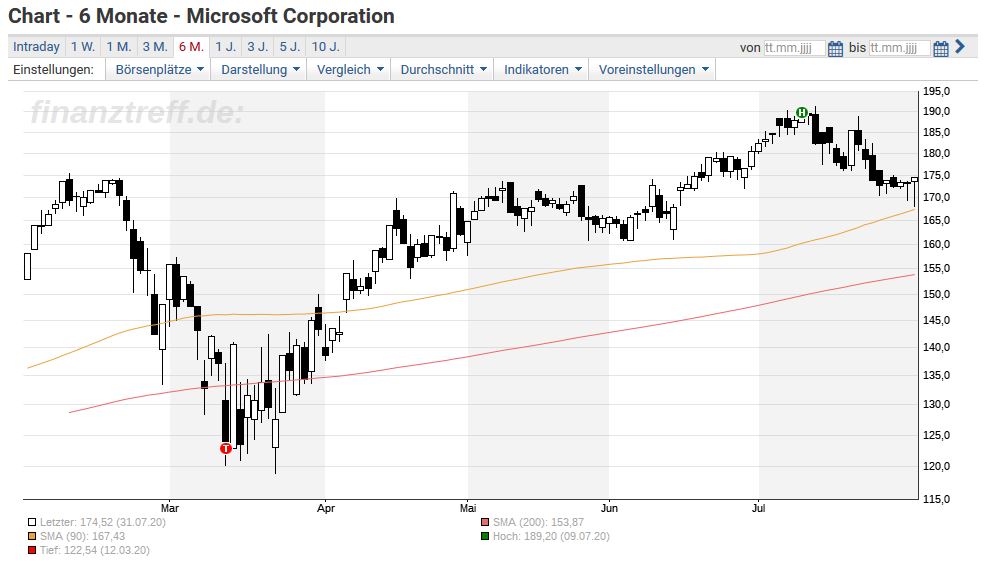
Task: Click the green H high marker
Action: pos(802,113)
